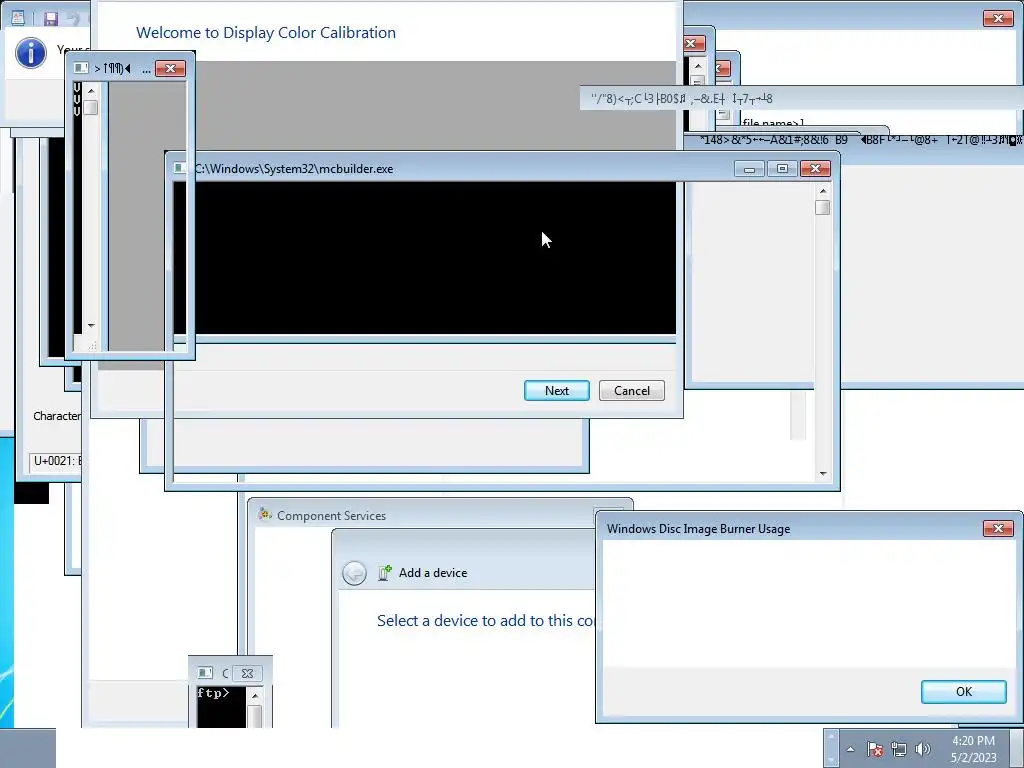Click the 5/2/2023 date in the taskbar

(x=973, y=758)
